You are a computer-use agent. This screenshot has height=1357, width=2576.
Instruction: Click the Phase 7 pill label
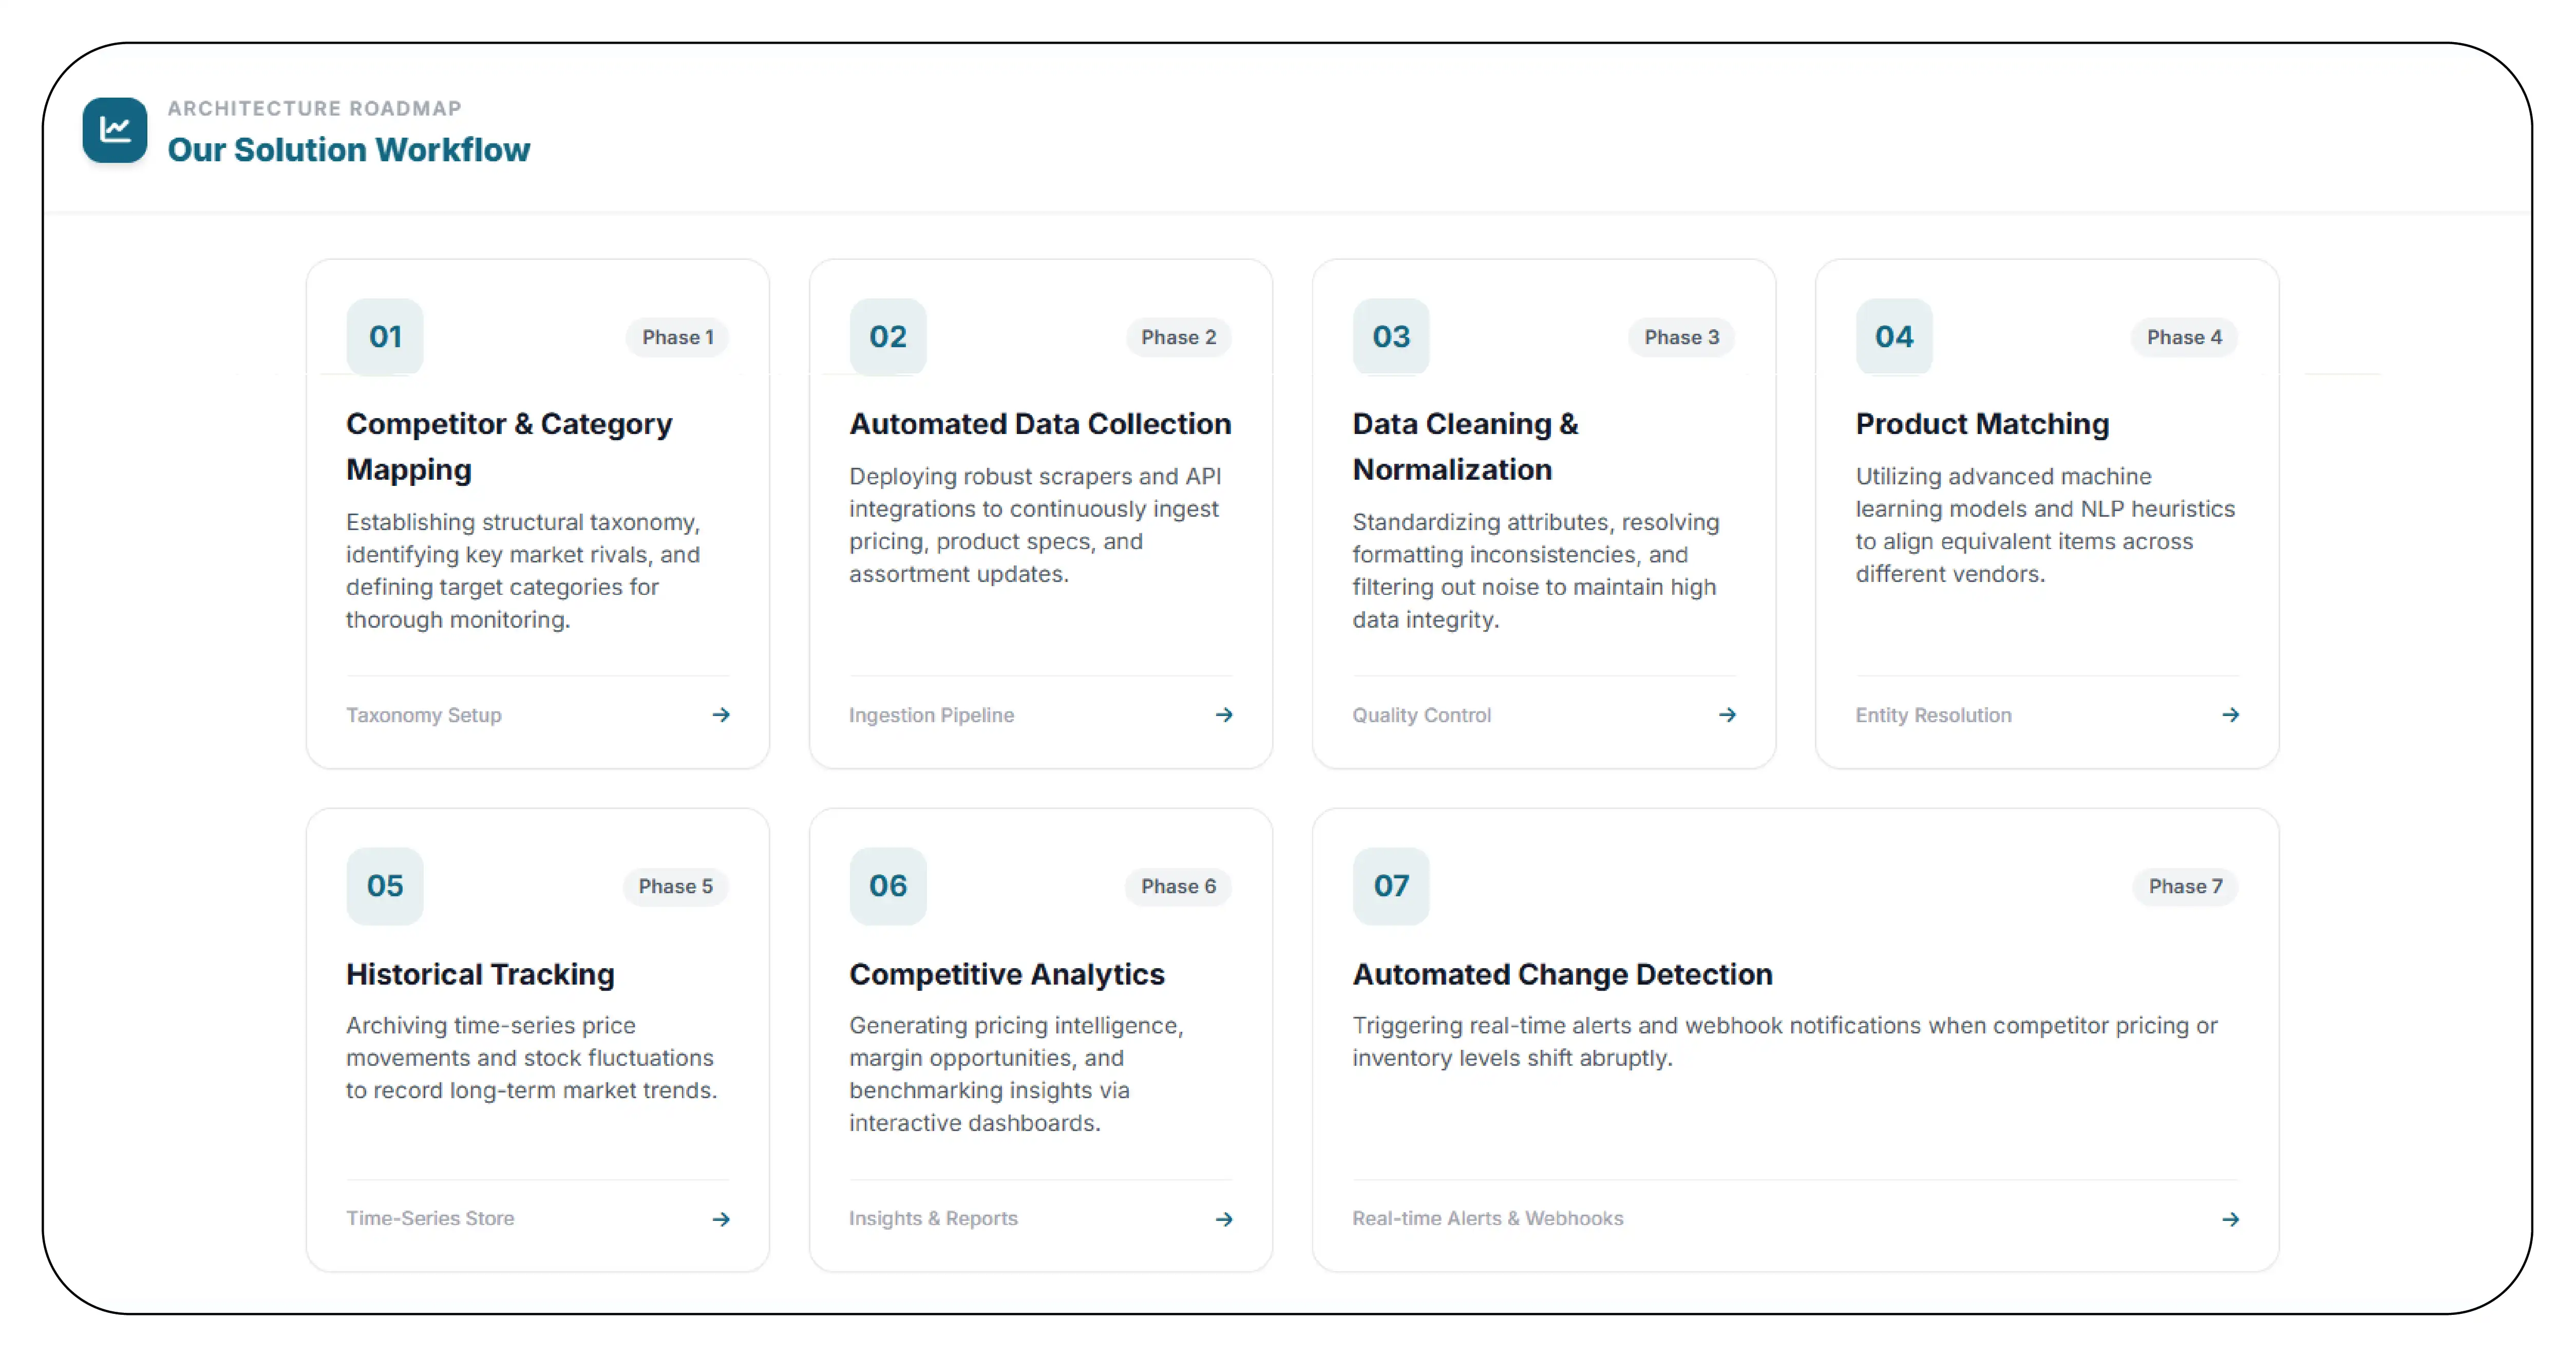[2186, 886]
